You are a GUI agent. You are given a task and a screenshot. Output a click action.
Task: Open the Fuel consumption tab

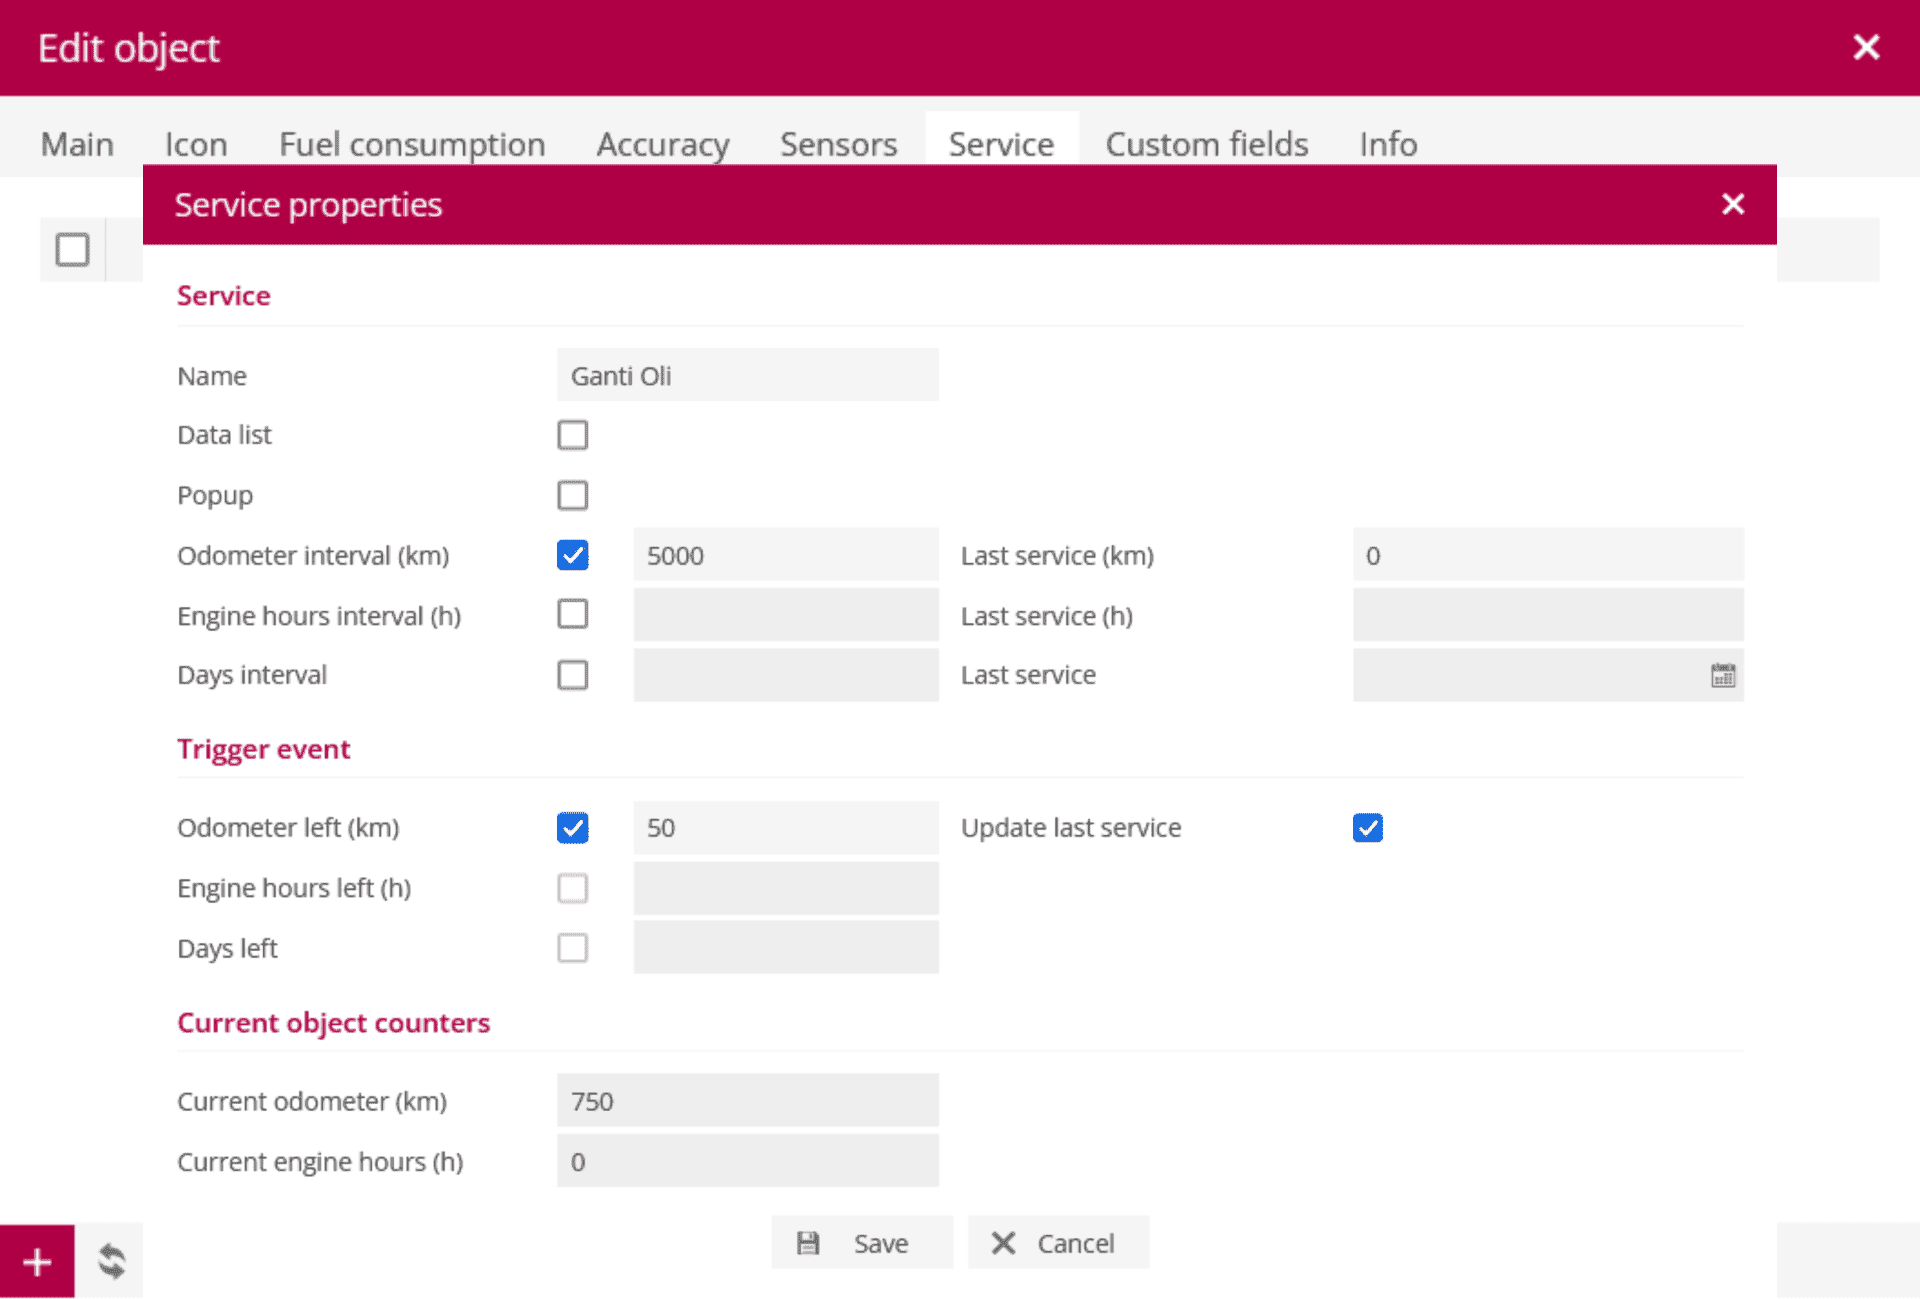412,144
